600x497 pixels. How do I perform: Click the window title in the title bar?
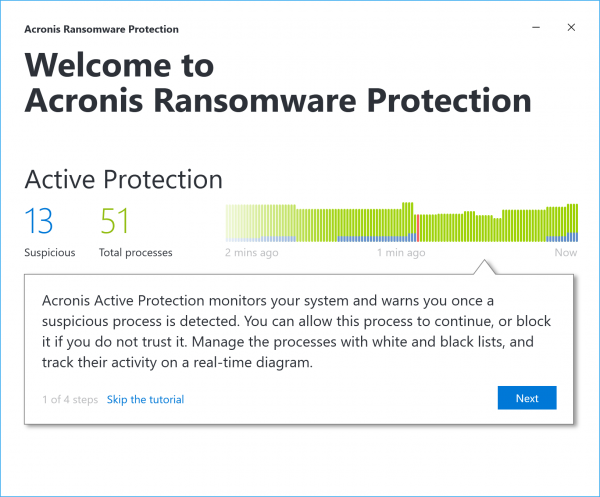pyautogui.click(x=101, y=29)
